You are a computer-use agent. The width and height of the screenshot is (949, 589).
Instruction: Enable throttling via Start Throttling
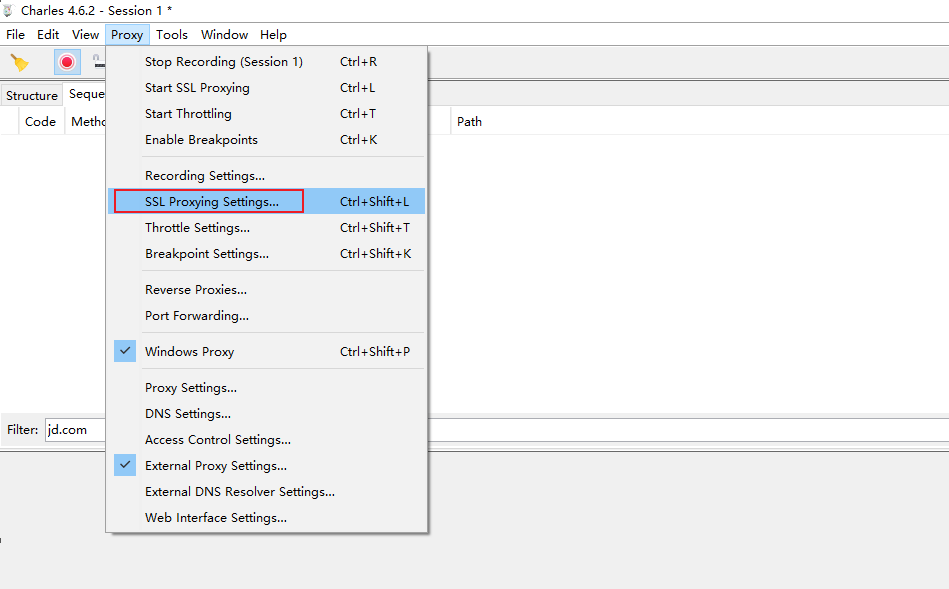tap(188, 114)
